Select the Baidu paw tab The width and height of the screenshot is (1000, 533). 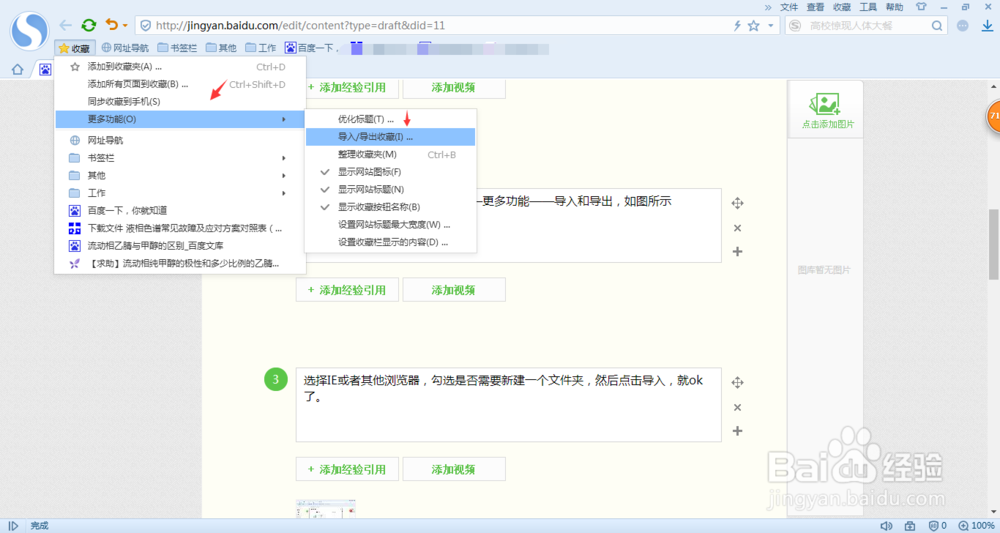(45, 69)
